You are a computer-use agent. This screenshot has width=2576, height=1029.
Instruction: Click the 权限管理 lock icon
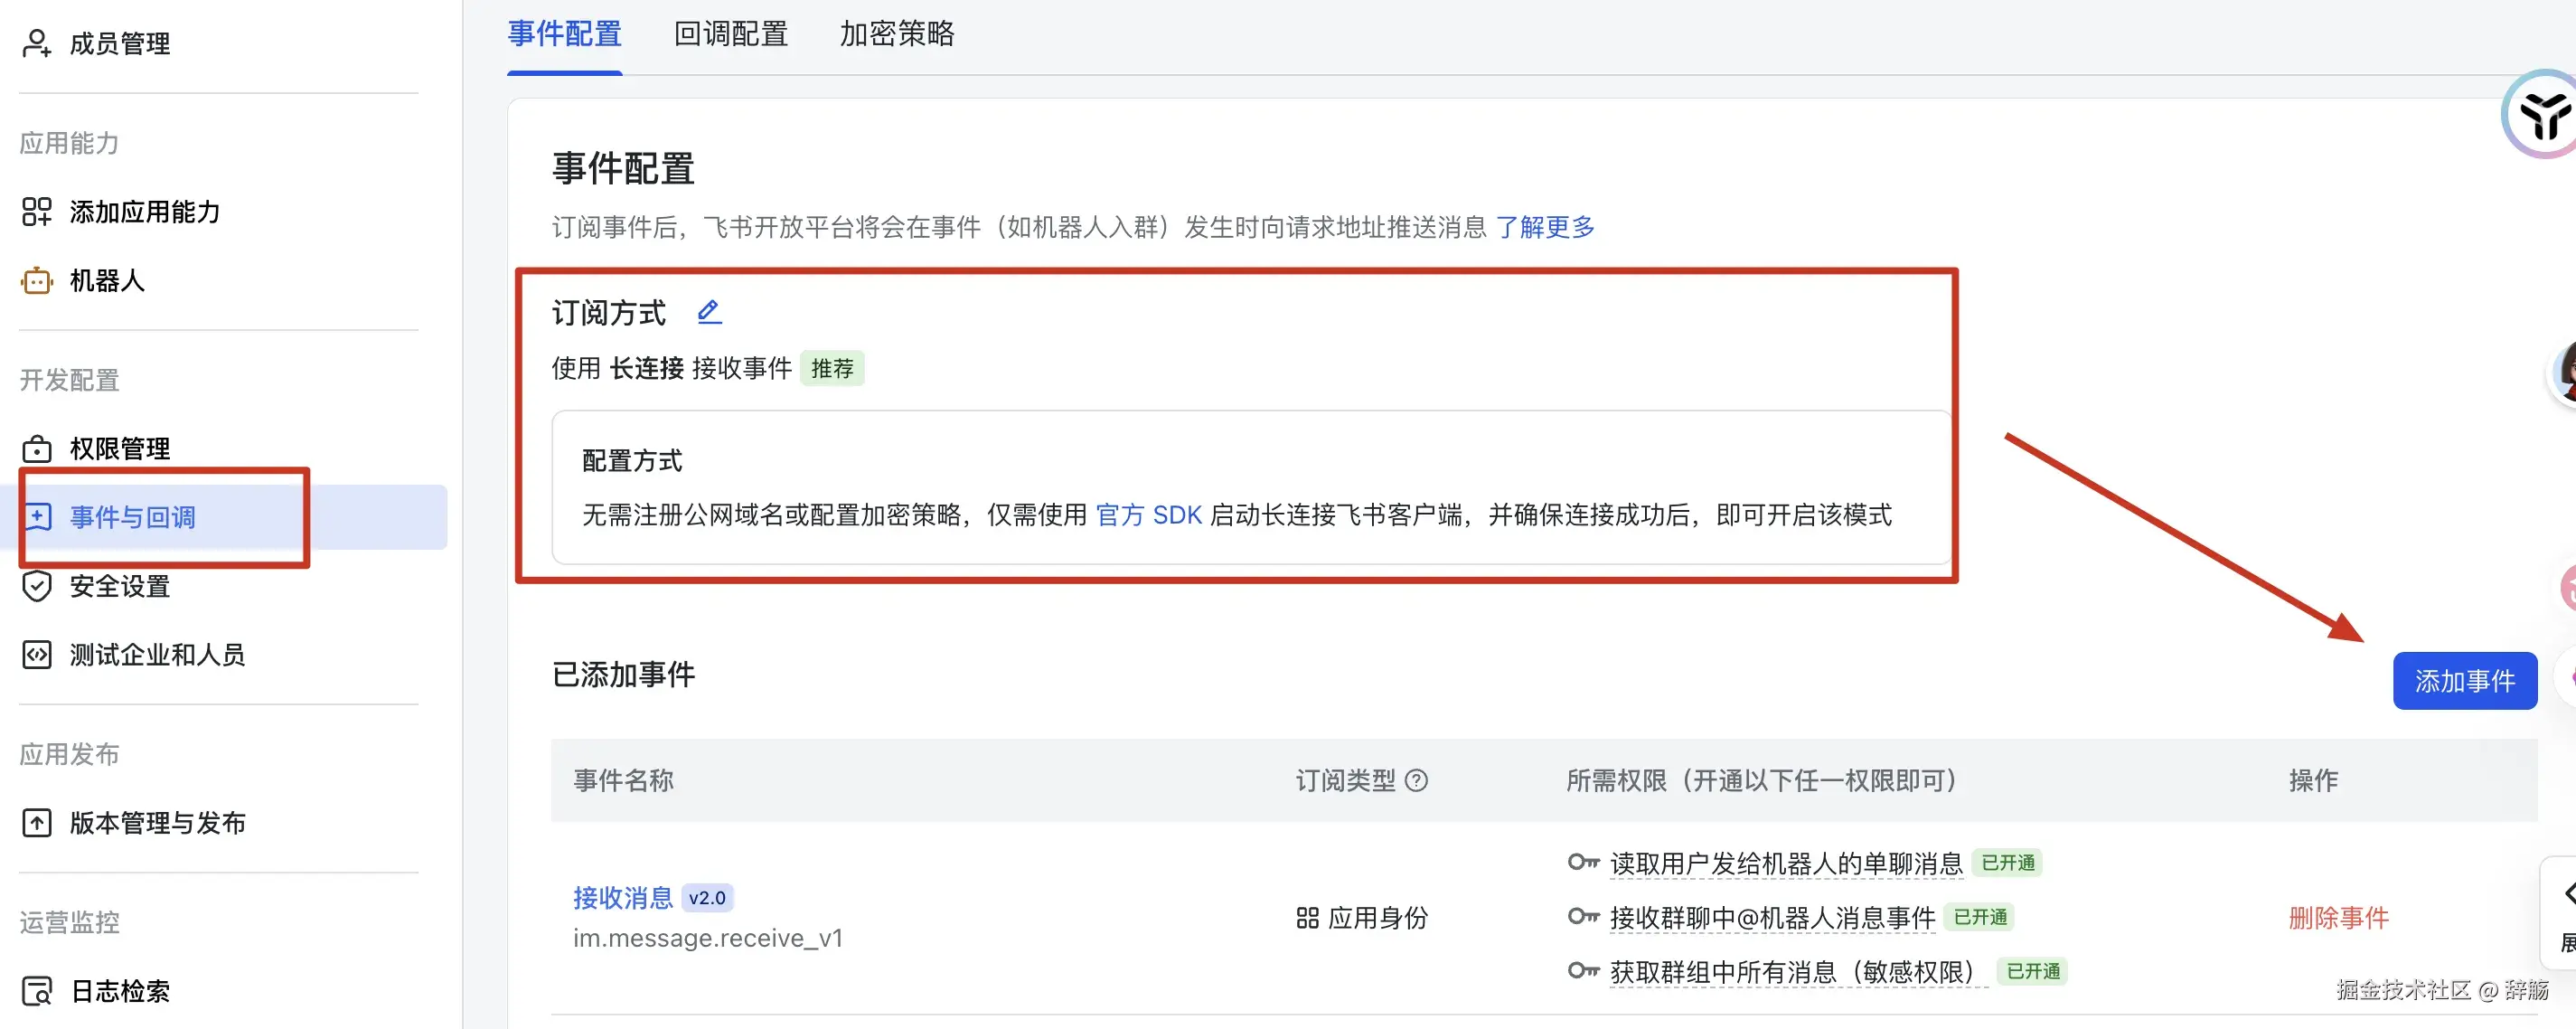point(36,449)
